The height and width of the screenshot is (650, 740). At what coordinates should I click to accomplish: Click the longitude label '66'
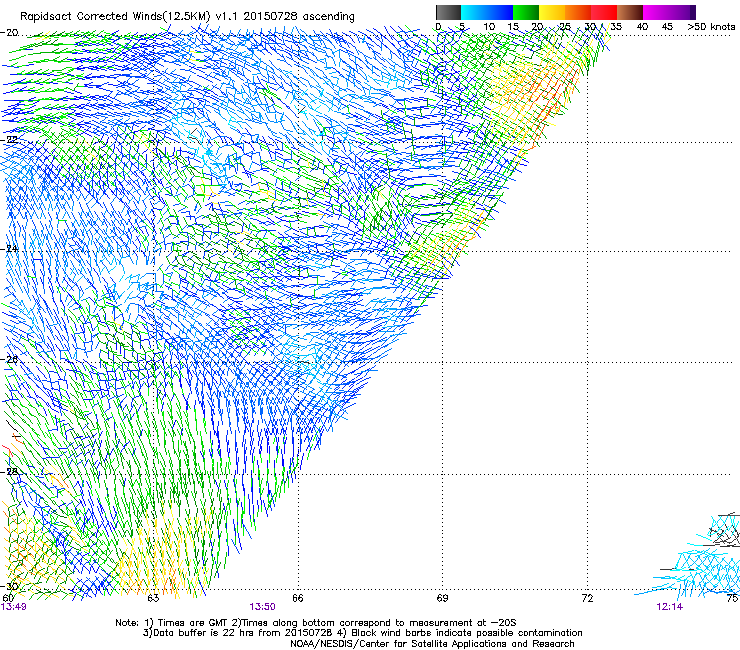click(298, 599)
